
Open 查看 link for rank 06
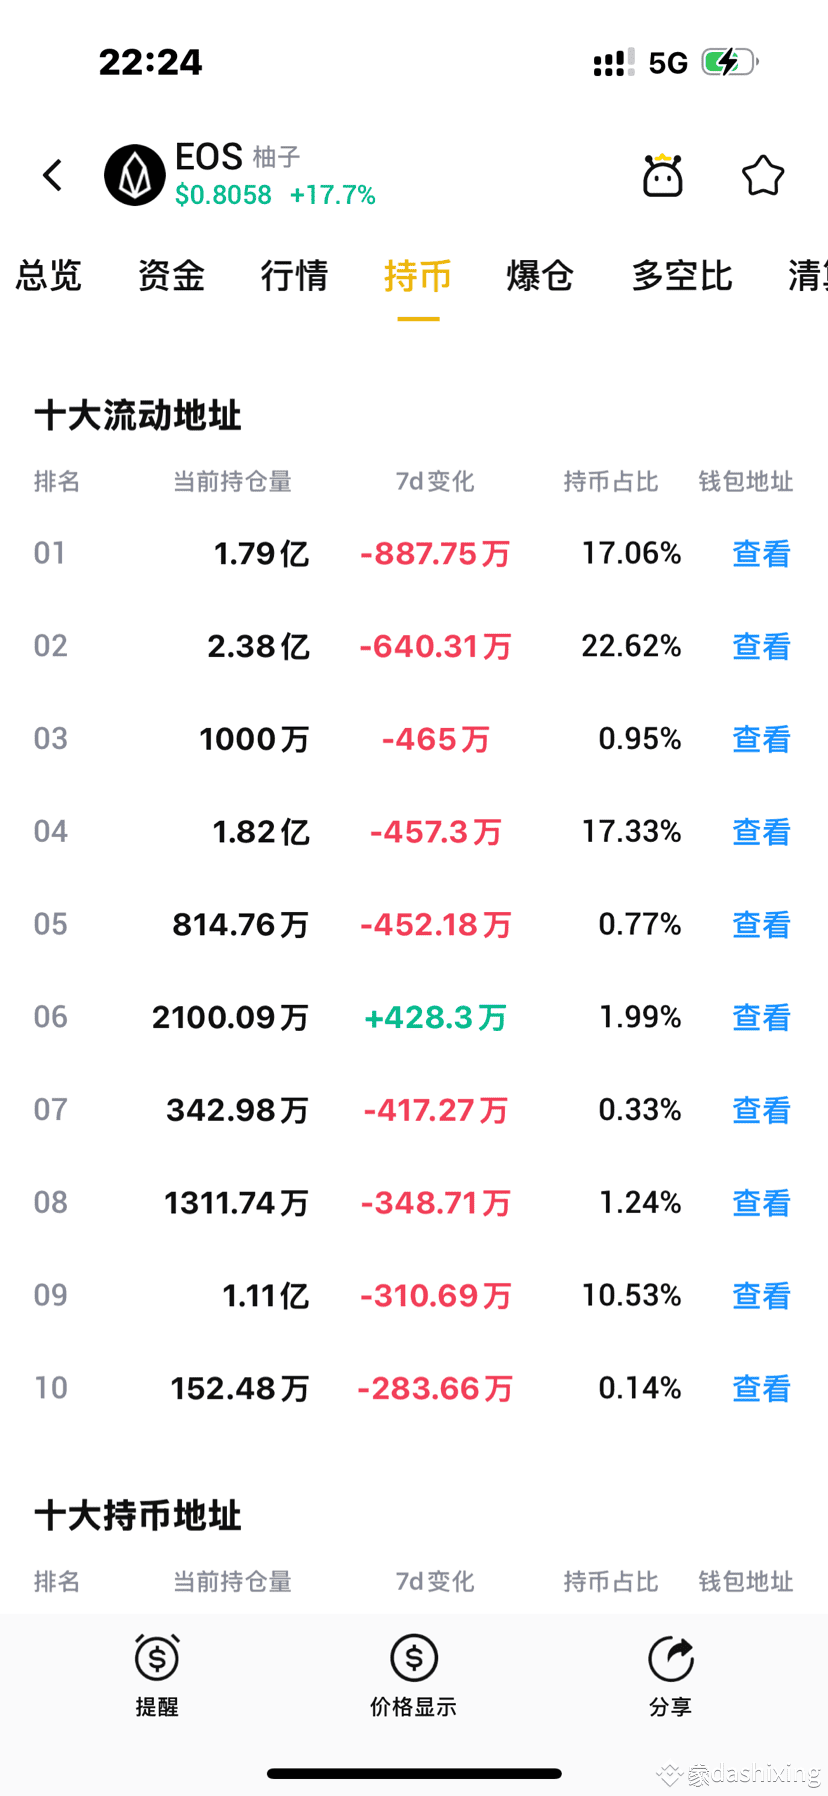(762, 1017)
